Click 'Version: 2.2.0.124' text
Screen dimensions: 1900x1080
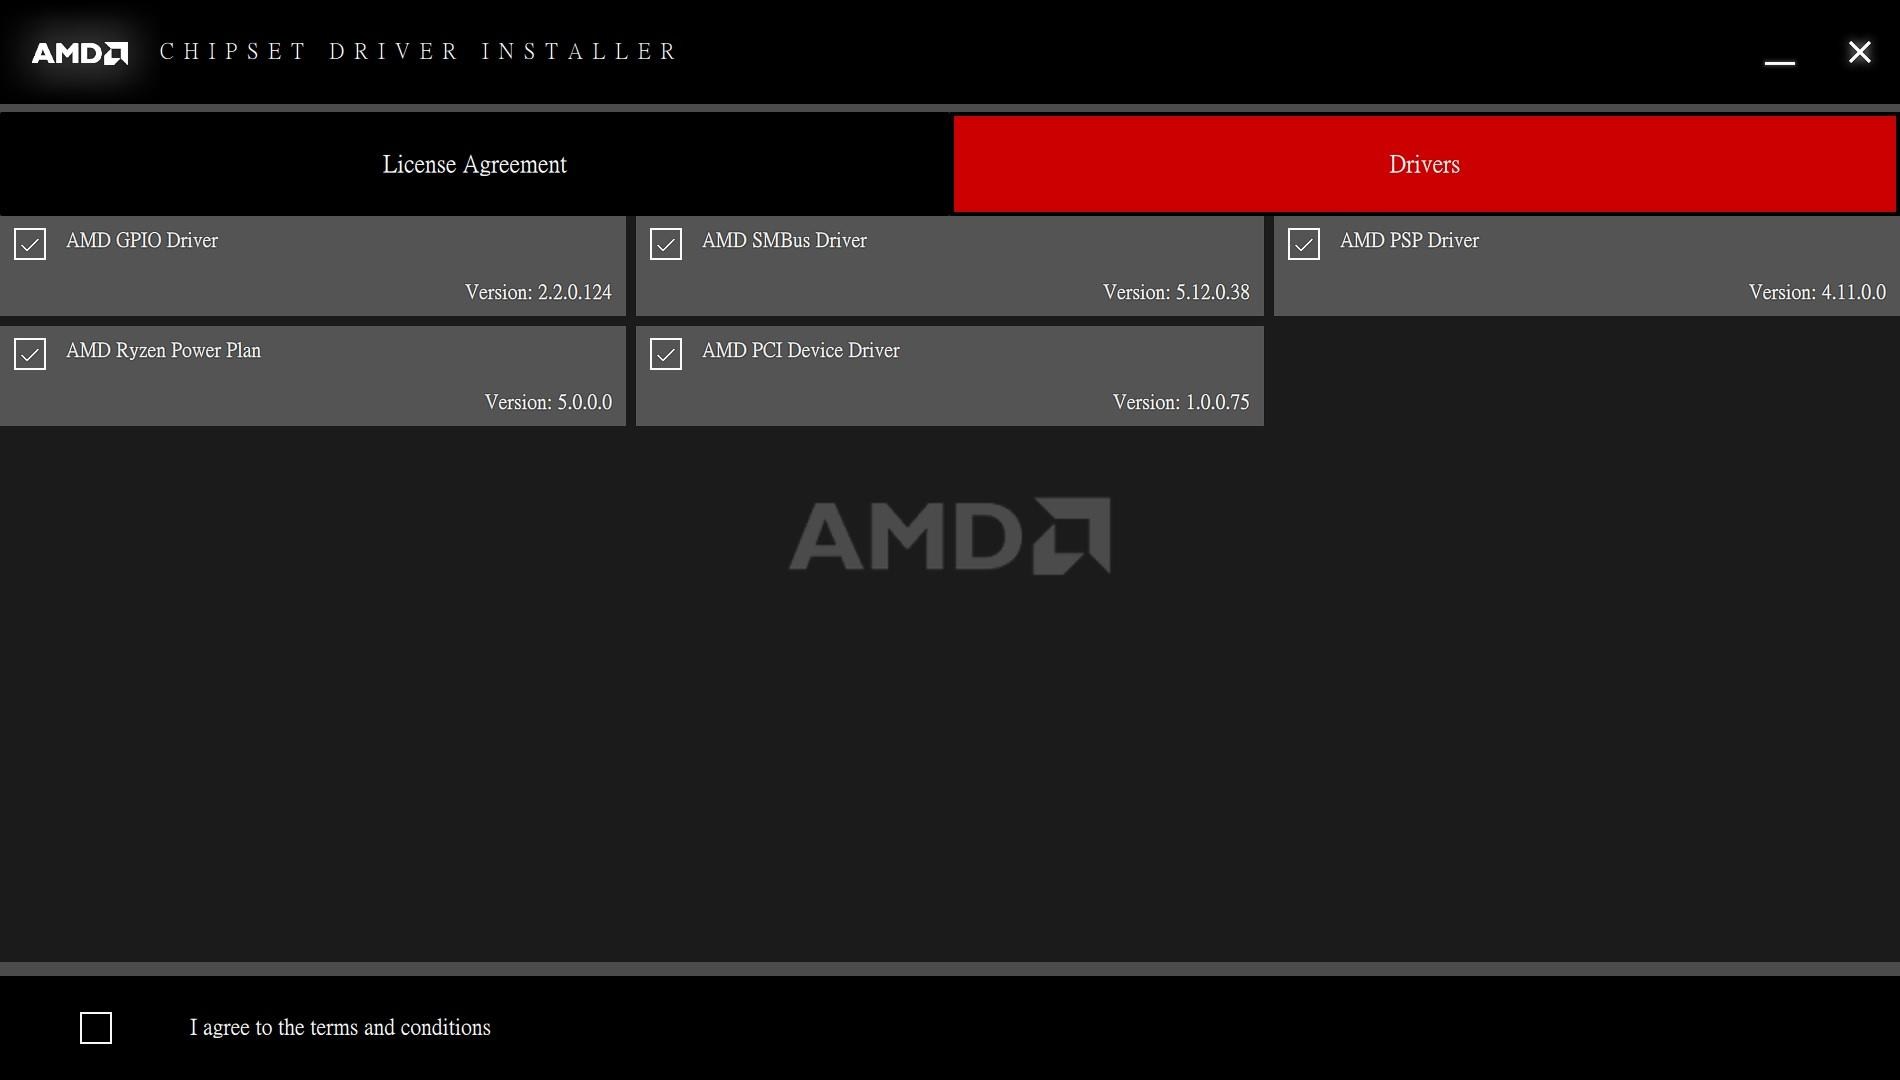(538, 292)
